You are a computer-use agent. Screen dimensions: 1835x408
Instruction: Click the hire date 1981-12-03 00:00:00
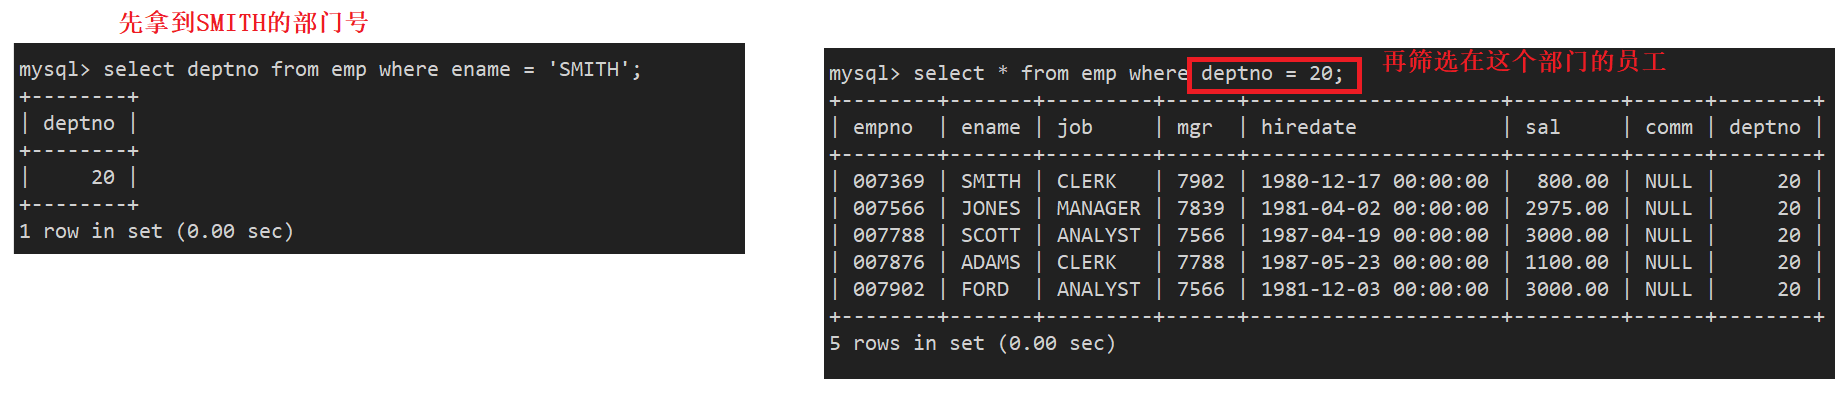click(1374, 290)
